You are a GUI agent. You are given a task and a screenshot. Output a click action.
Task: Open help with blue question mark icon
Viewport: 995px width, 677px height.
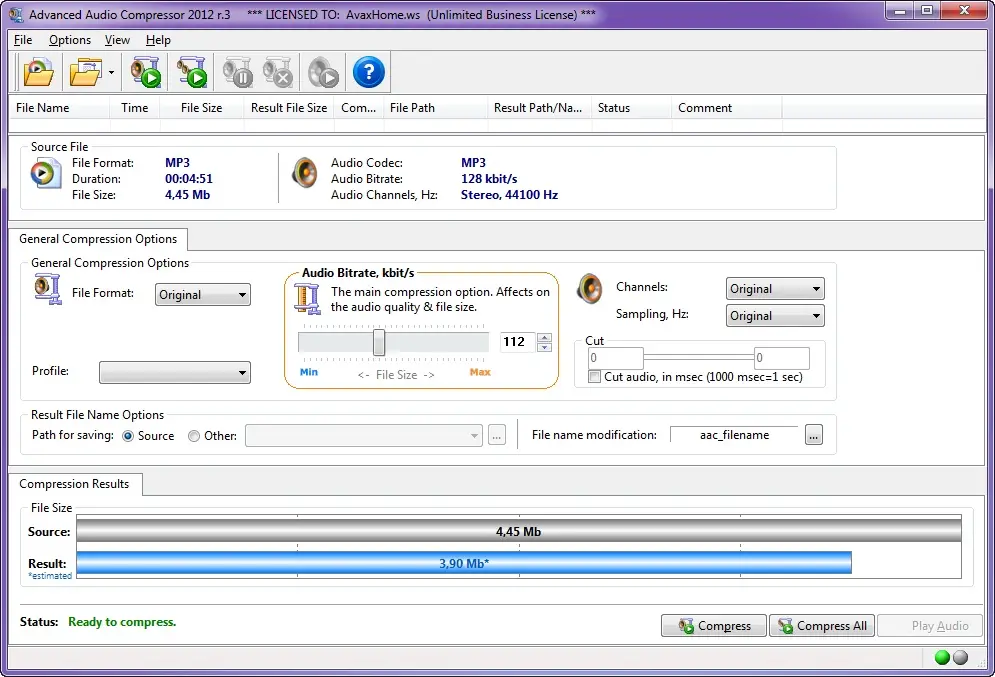369,72
